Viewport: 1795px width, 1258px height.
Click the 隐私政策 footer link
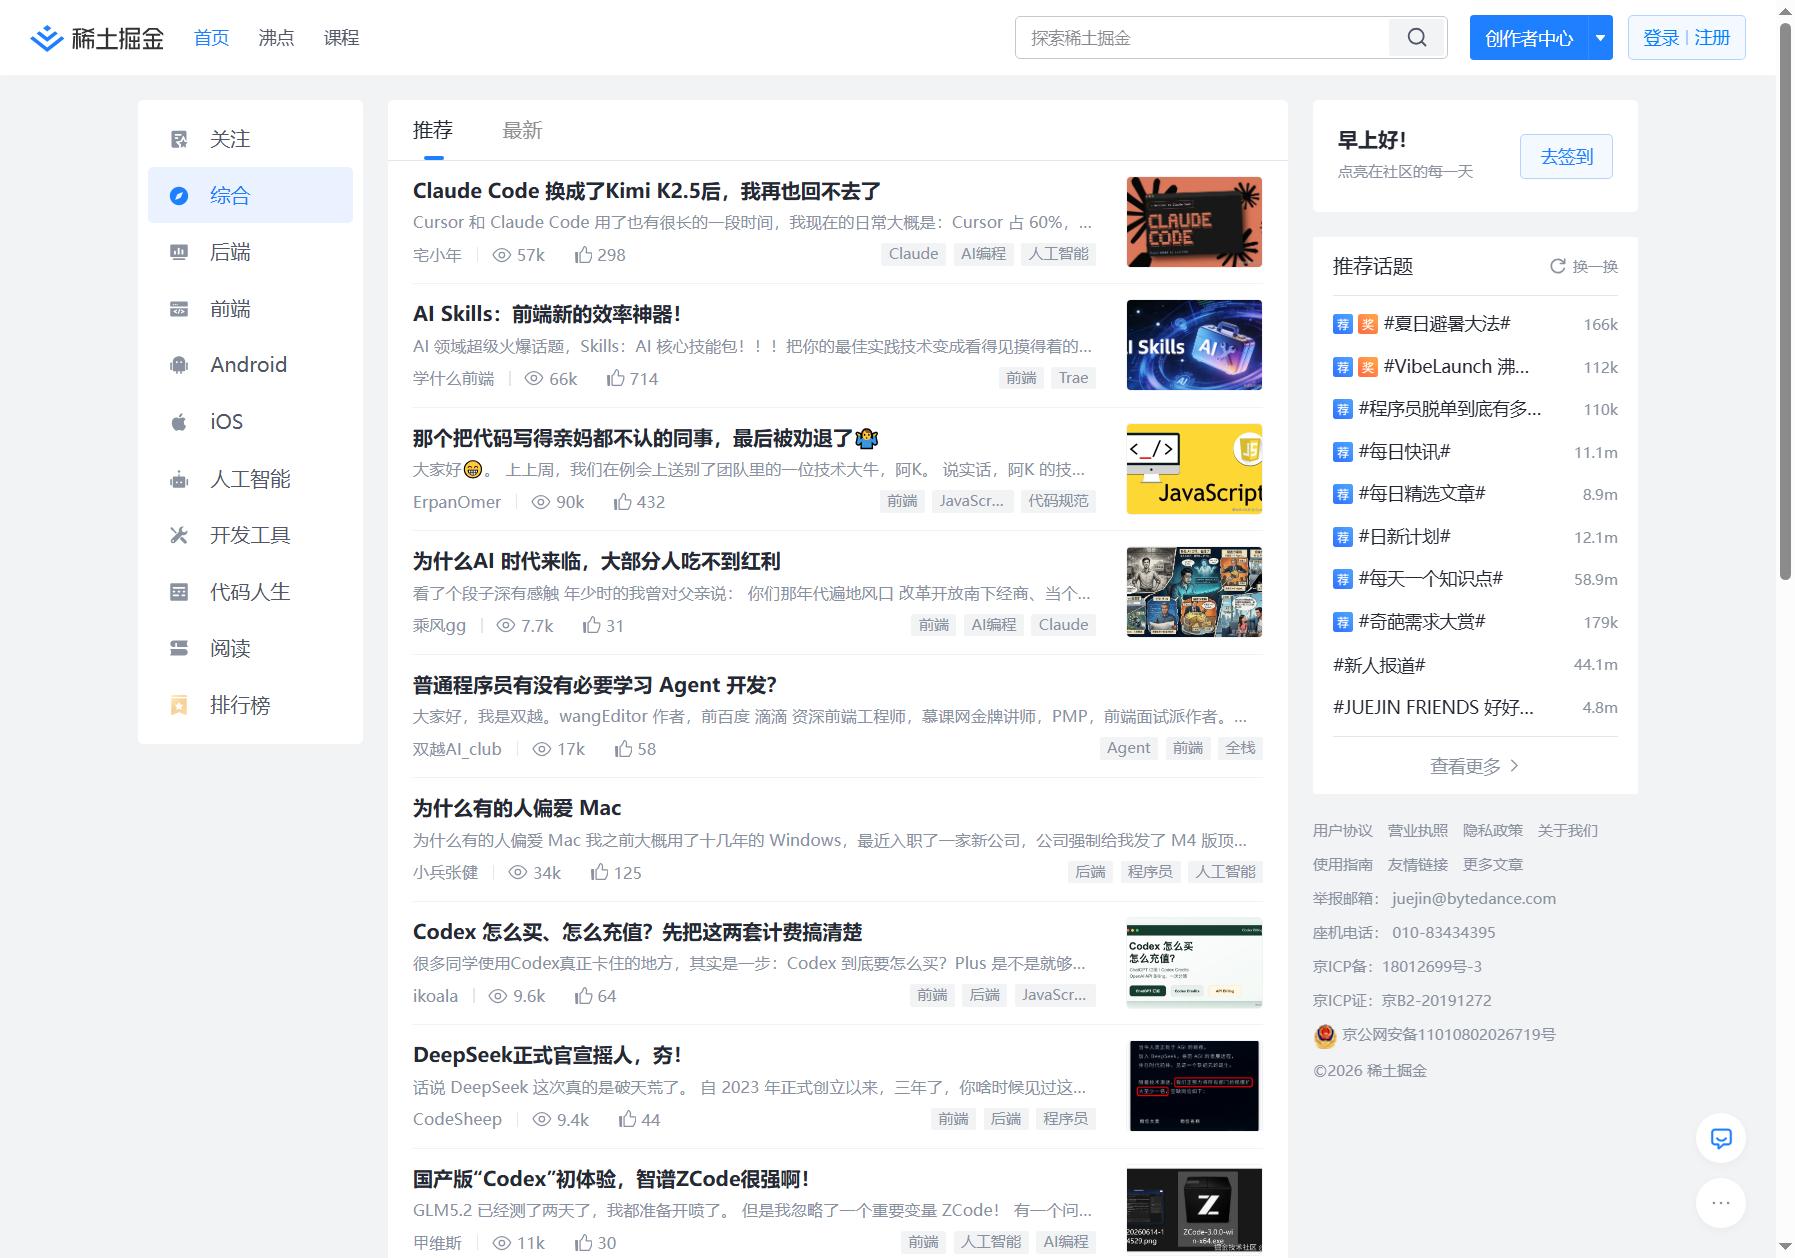point(1492,830)
